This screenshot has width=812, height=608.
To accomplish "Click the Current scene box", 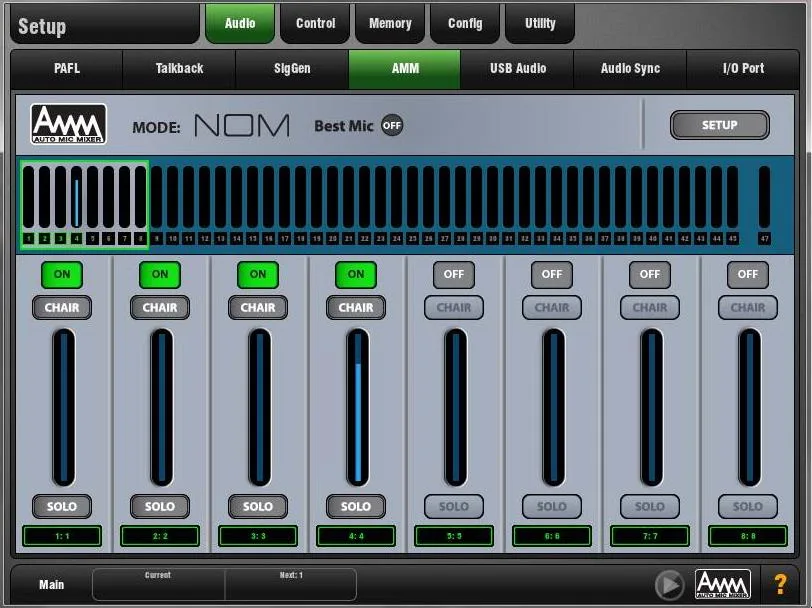I will [x=158, y=585].
